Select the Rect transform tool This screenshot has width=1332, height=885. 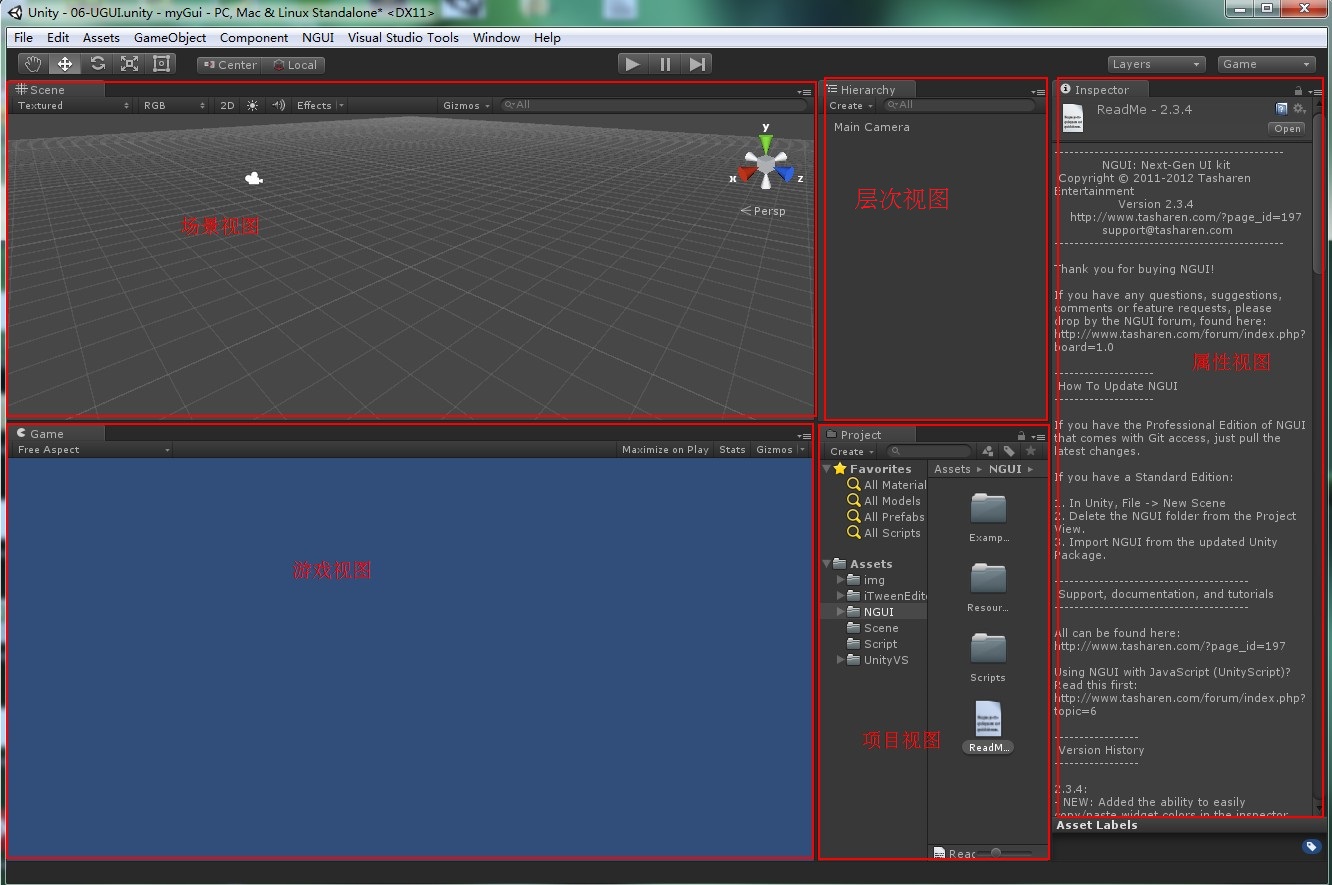click(x=161, y=64)
